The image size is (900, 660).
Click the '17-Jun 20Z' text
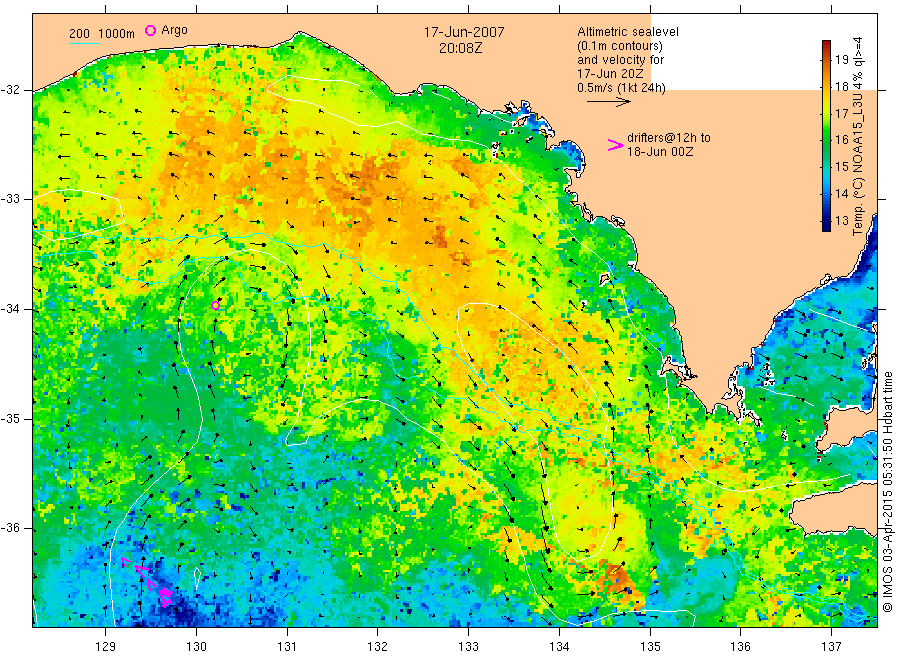[x=610, y=73]
